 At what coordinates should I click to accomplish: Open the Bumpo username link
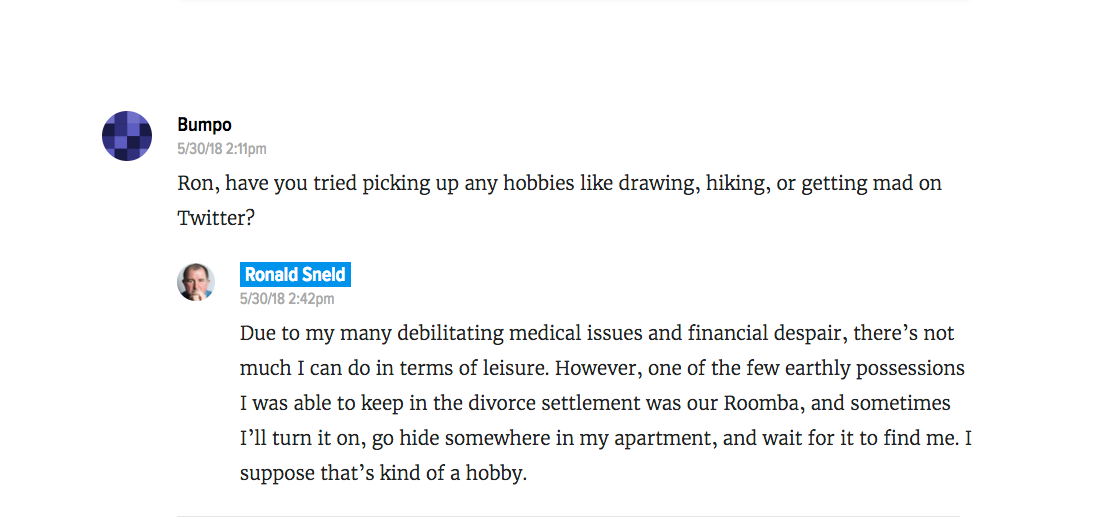click(x=204, y=125)
